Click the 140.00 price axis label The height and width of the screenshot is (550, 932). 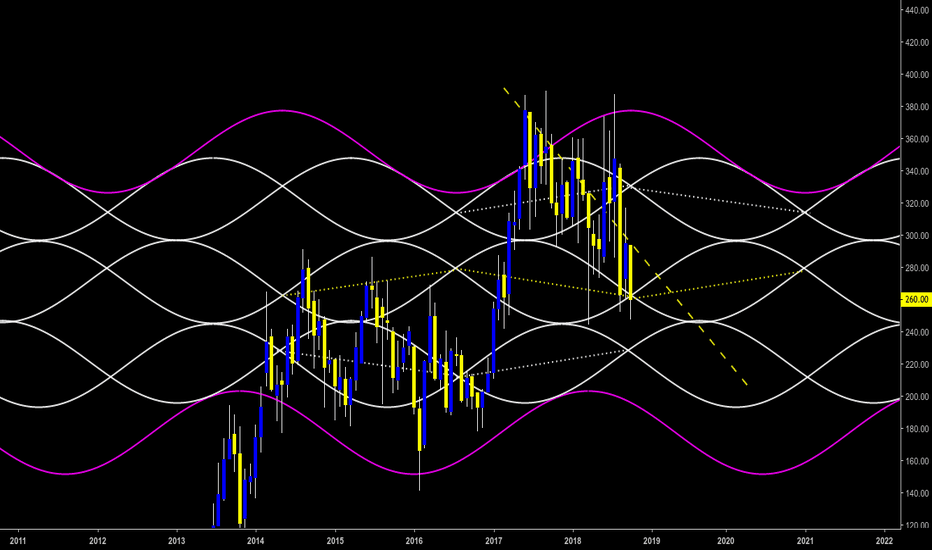point(917,493)
